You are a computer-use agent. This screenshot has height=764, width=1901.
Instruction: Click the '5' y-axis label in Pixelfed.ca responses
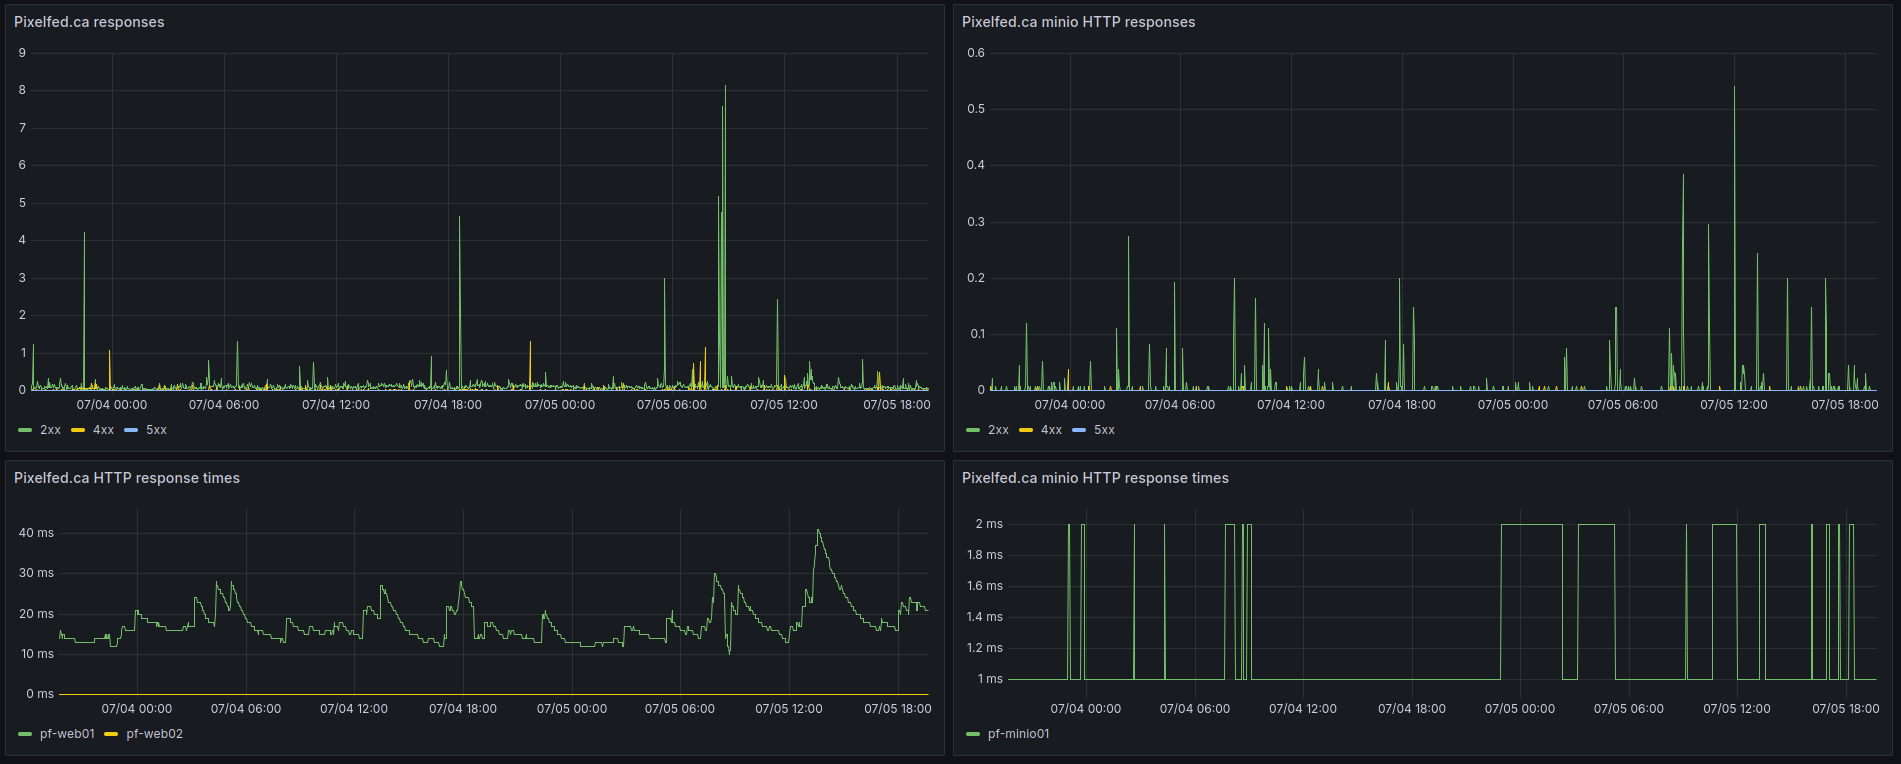point(22,203)
